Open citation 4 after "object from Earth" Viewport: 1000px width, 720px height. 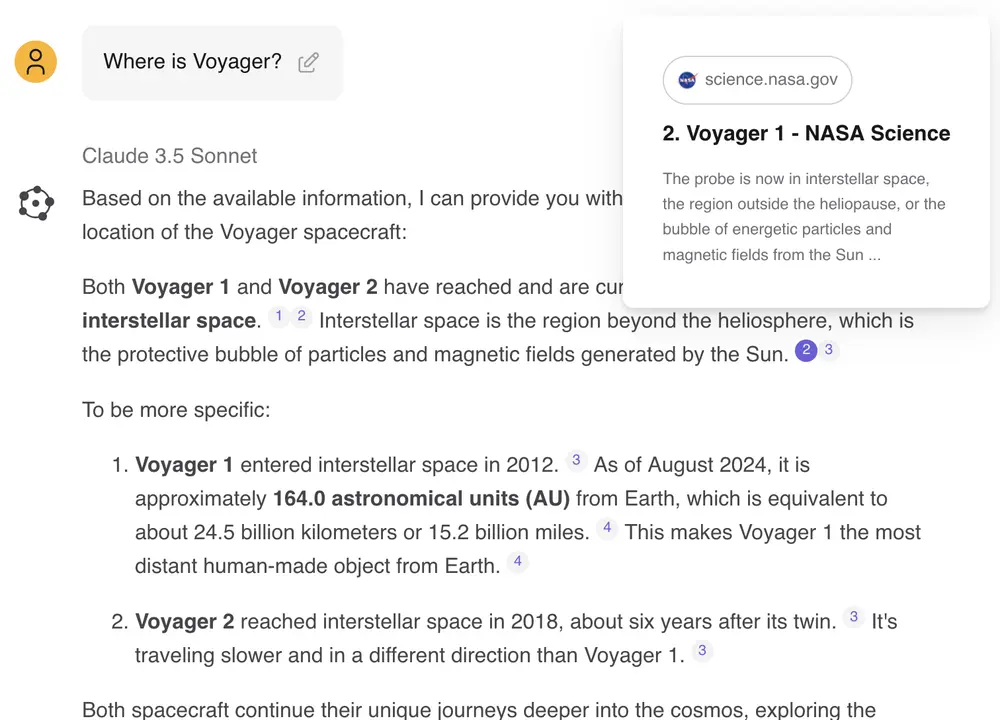[x=517, y=562]
